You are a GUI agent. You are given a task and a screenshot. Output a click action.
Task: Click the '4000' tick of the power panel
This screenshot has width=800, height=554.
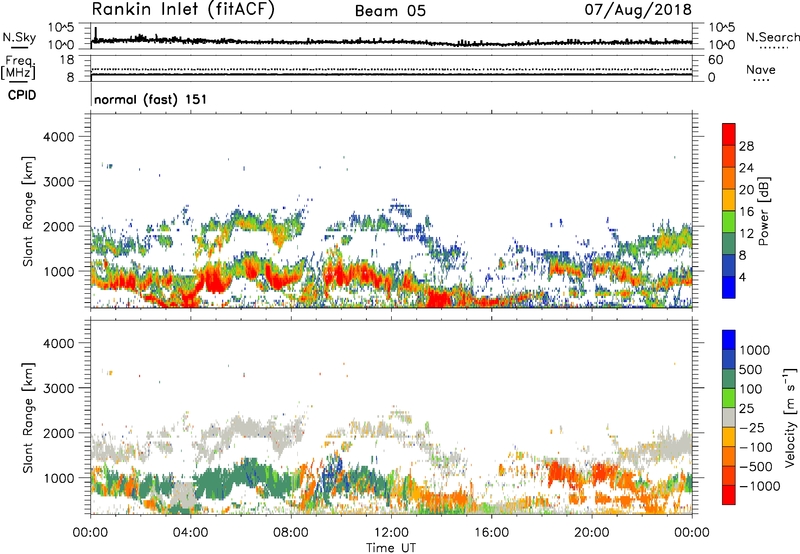(58, 137)
